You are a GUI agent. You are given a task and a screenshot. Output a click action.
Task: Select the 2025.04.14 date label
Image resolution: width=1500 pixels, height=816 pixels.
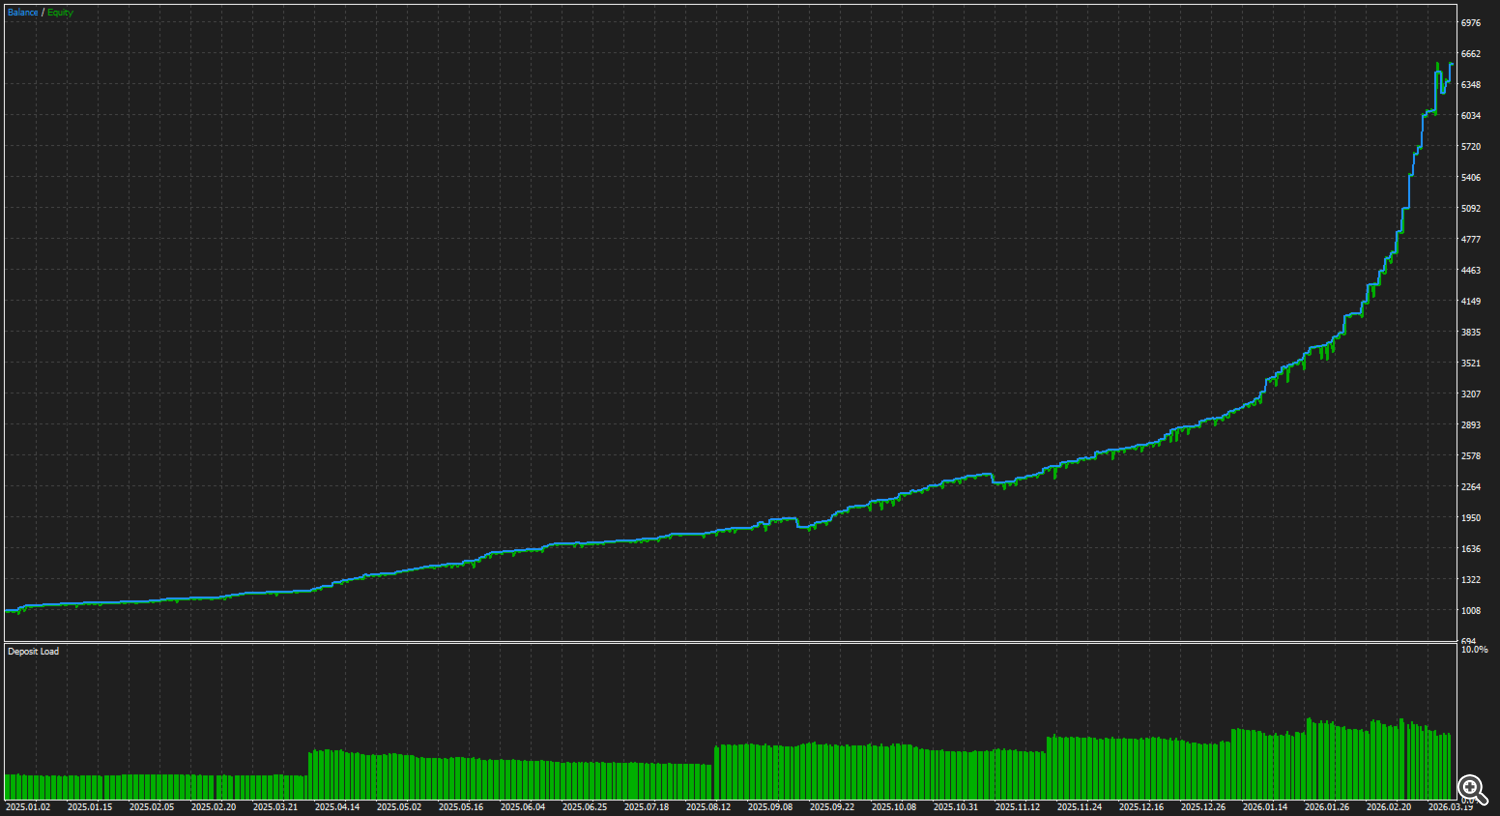click(337, 807)
